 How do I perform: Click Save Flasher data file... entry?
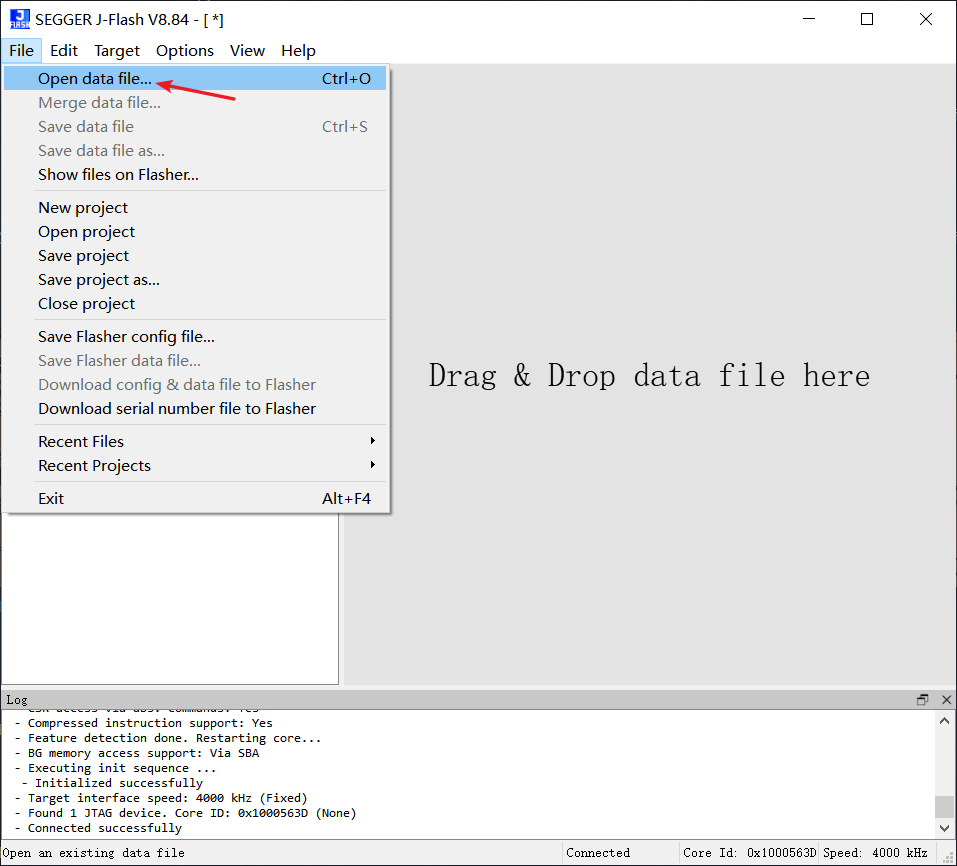195,361
